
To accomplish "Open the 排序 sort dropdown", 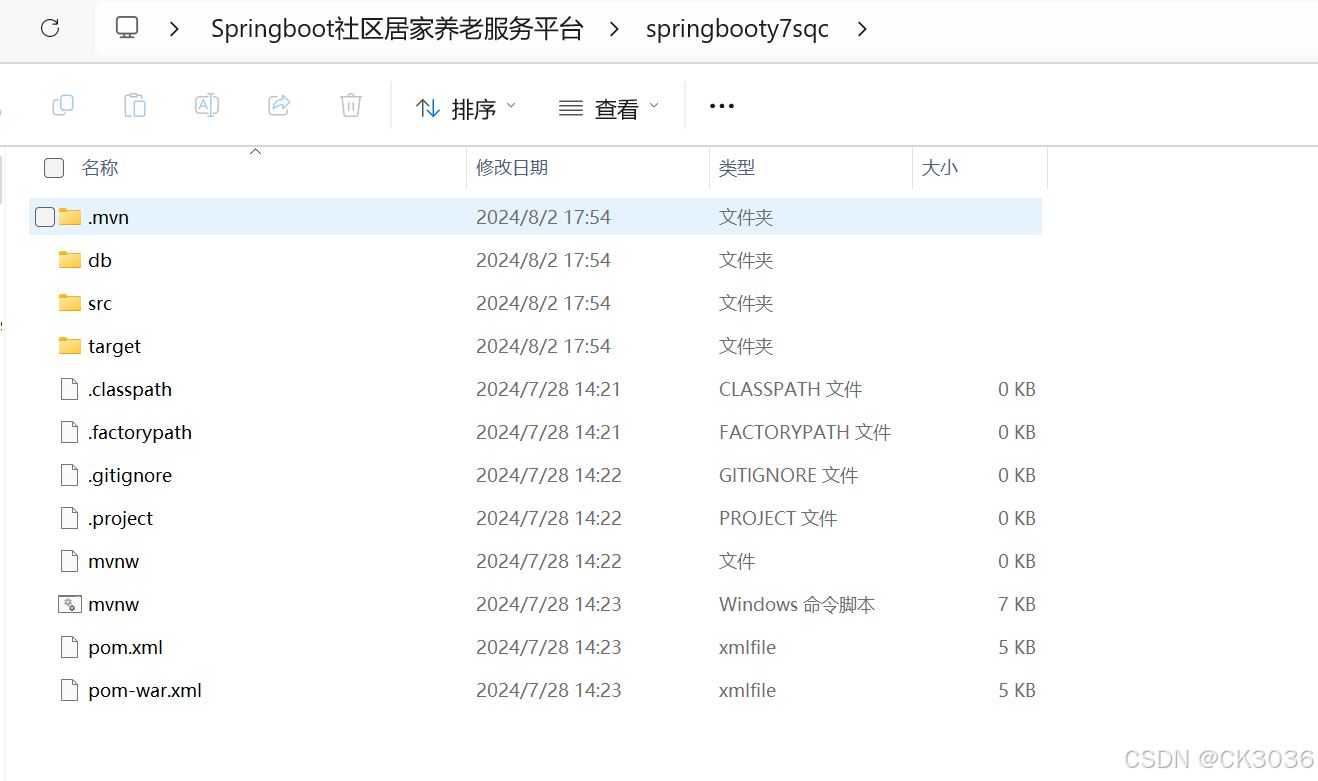I will (467, 107).
